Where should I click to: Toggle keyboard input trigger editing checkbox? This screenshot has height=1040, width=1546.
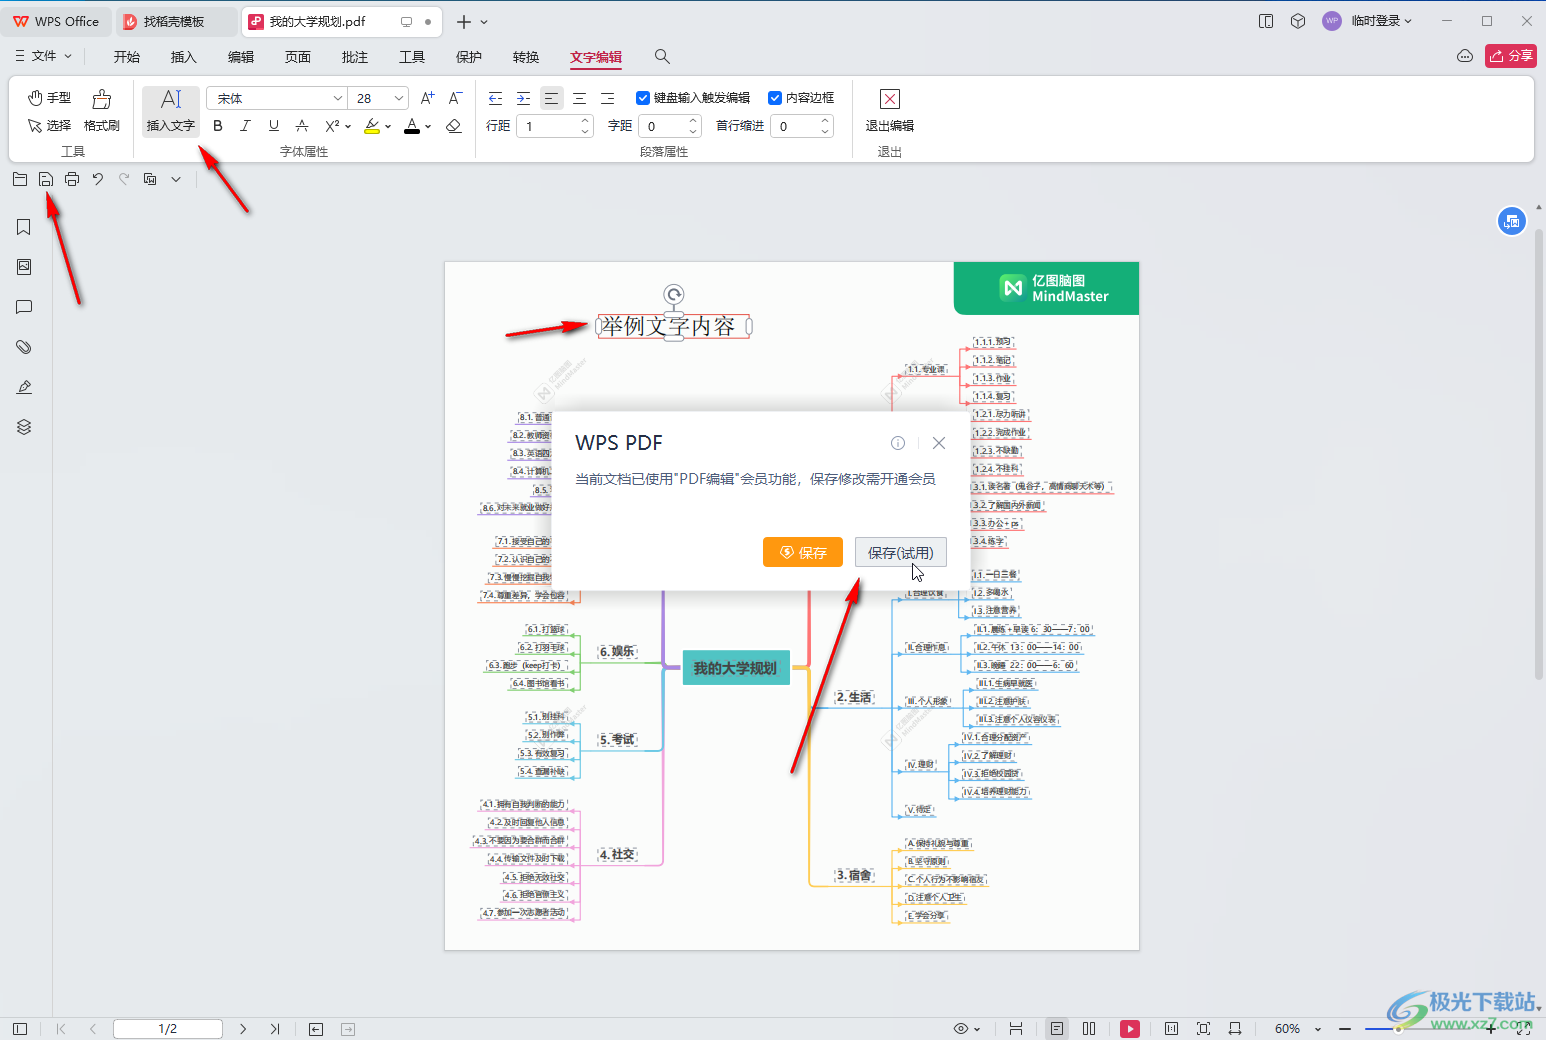point(643,98)
